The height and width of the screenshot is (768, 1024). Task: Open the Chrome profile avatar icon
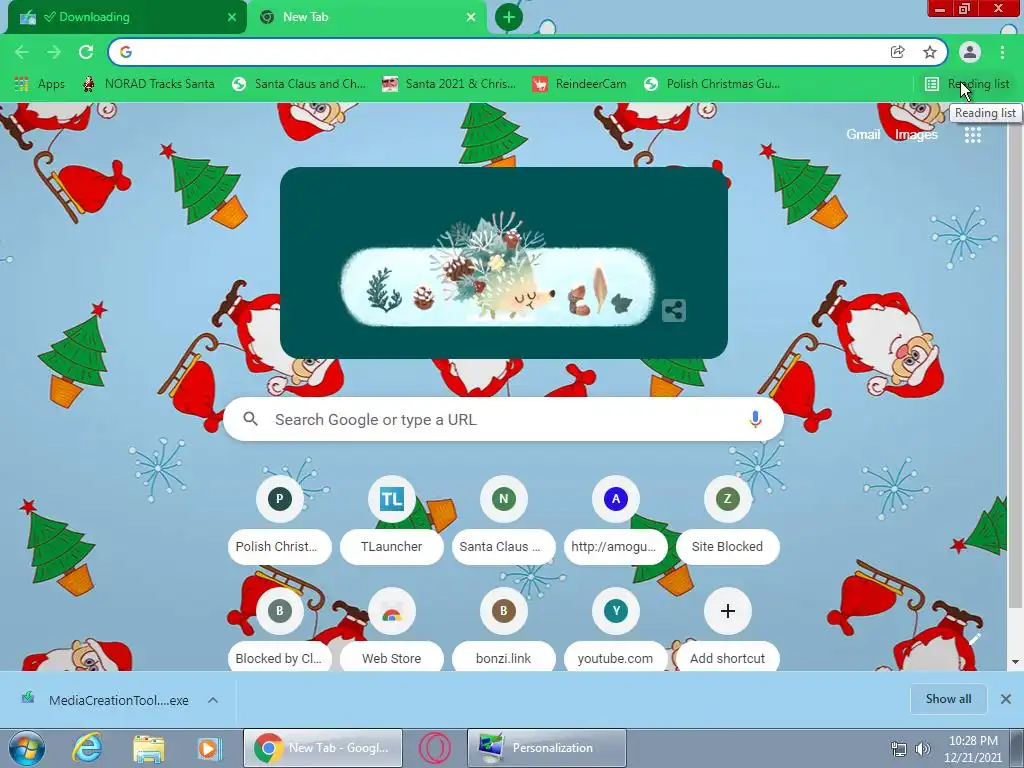click(970, 52)
